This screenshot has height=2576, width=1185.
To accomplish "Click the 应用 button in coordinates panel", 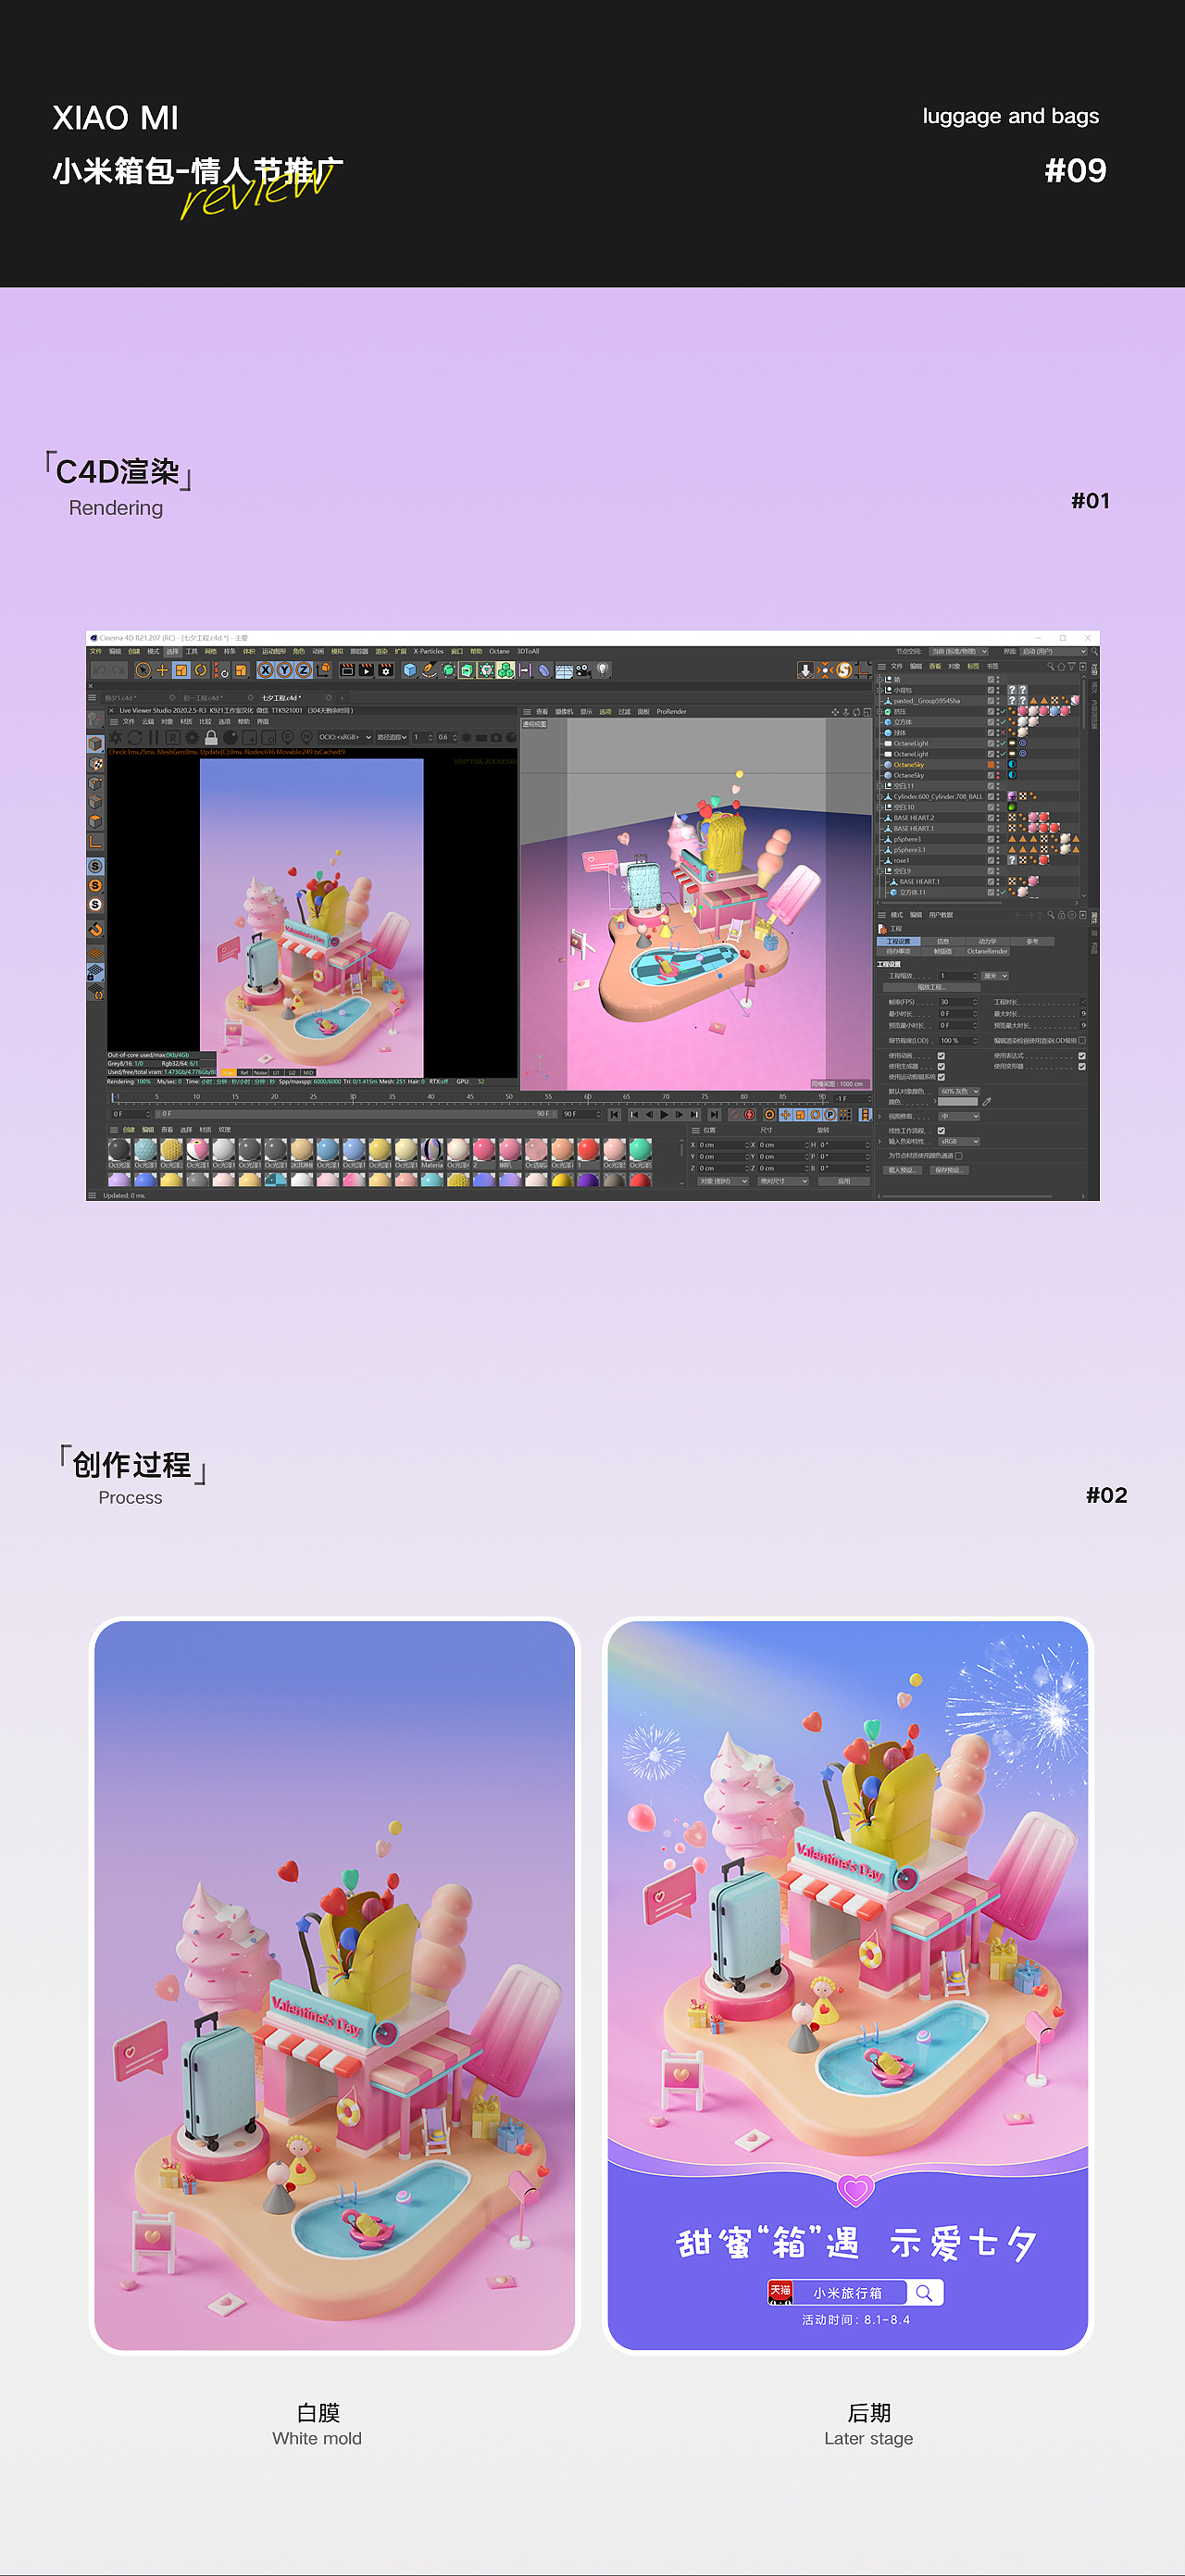I will pos(844,1182).
